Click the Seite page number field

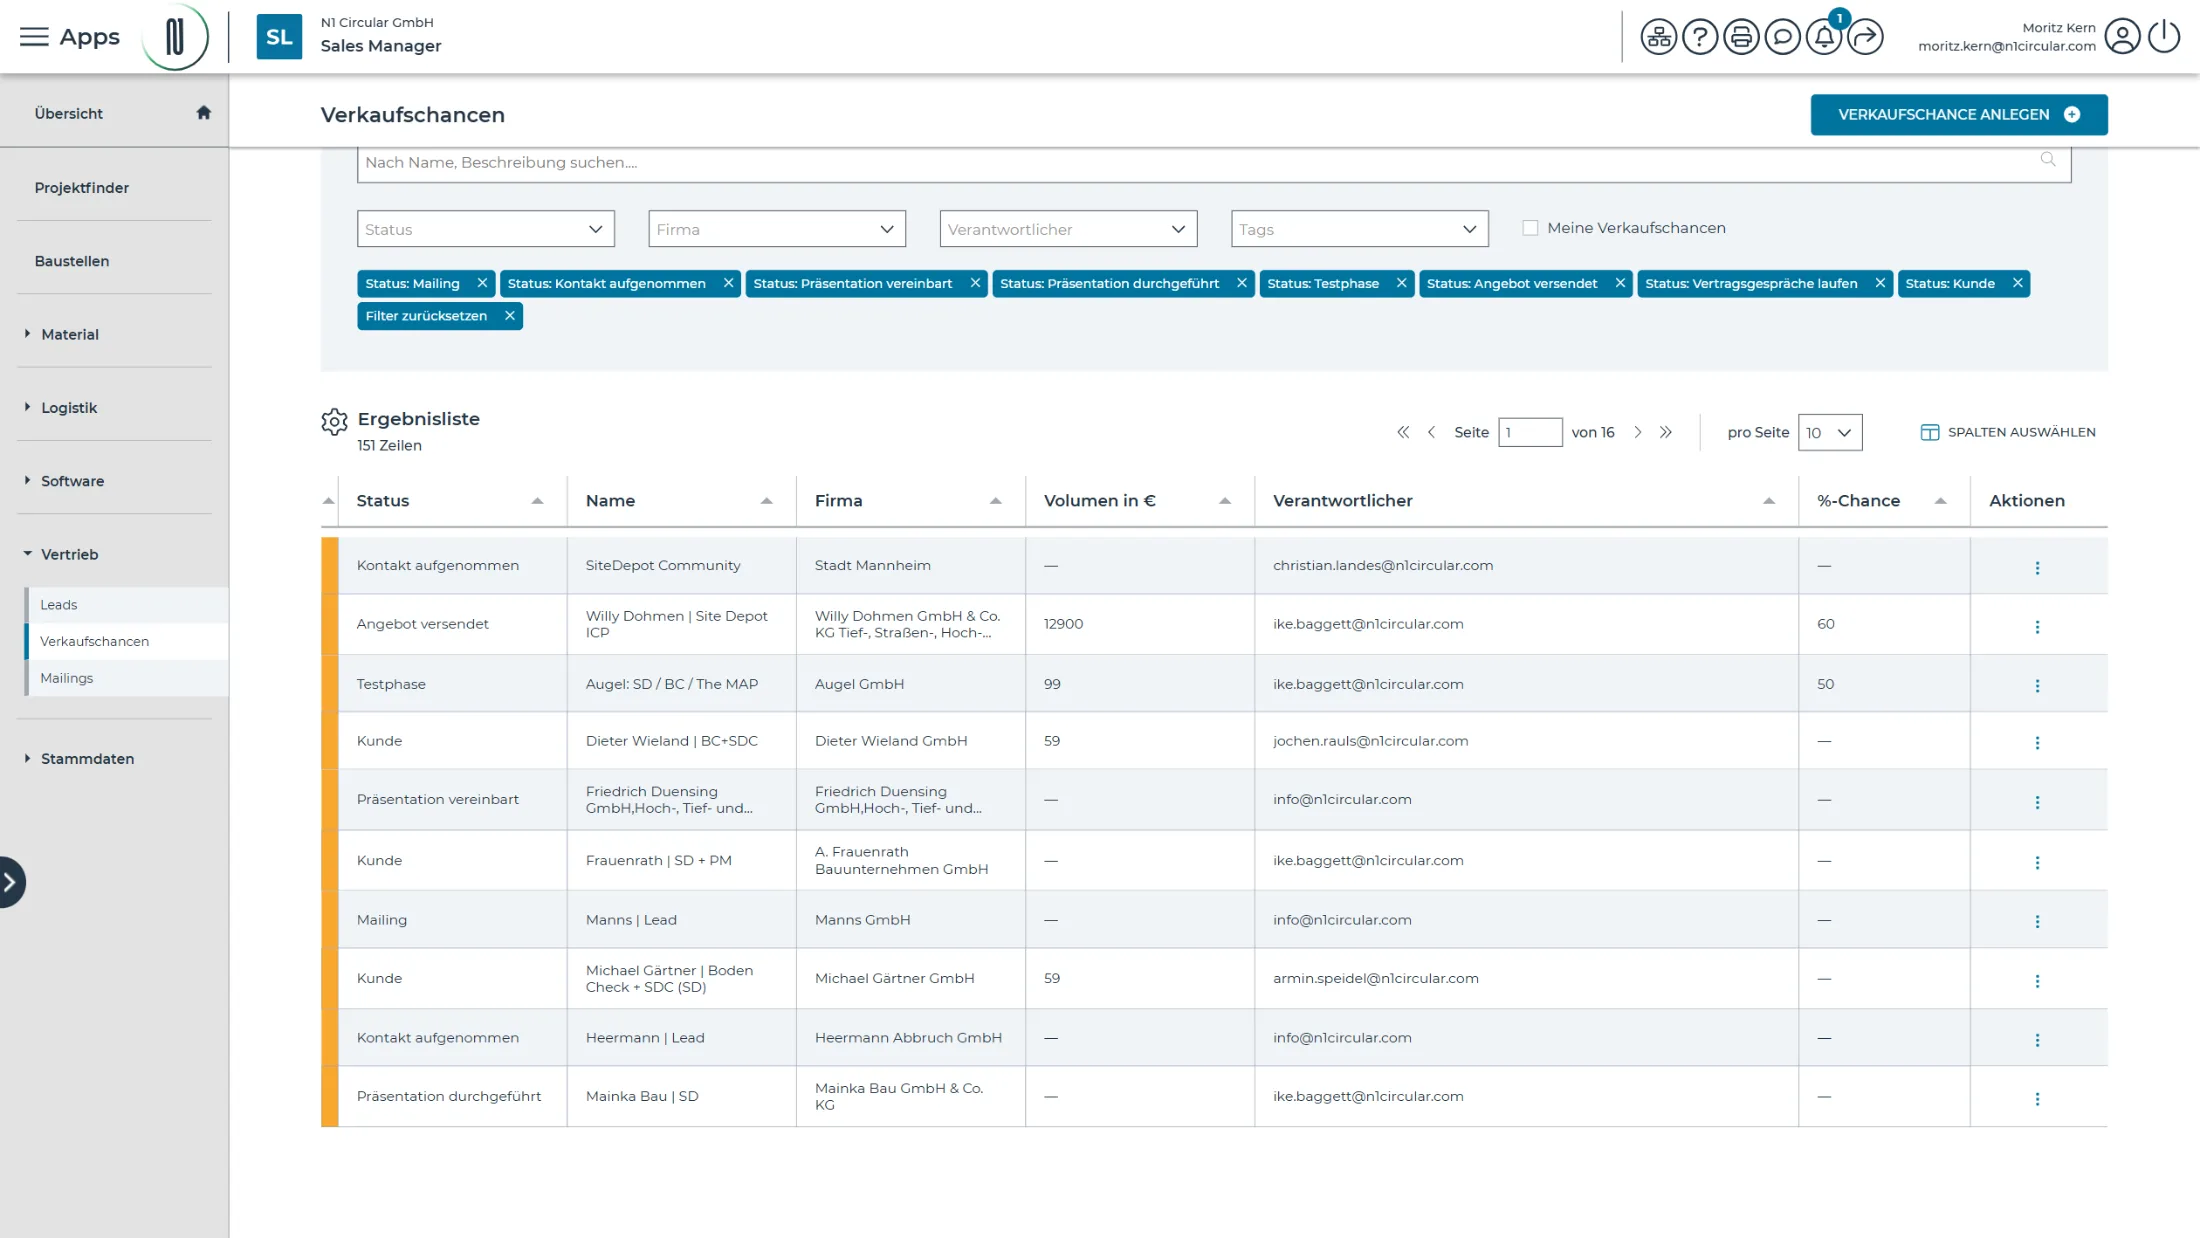1530,432
